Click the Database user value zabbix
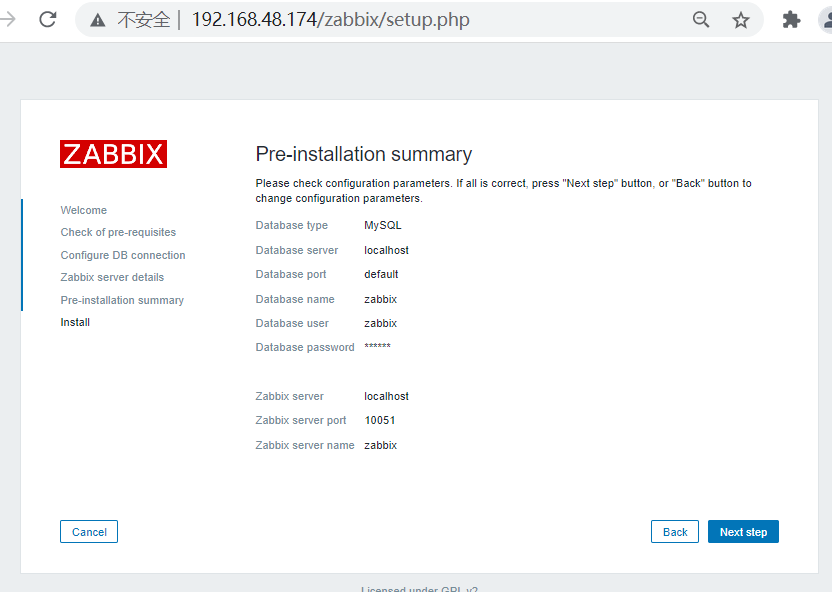The height and width of the screenshot is (592, 832). [380, 323]
